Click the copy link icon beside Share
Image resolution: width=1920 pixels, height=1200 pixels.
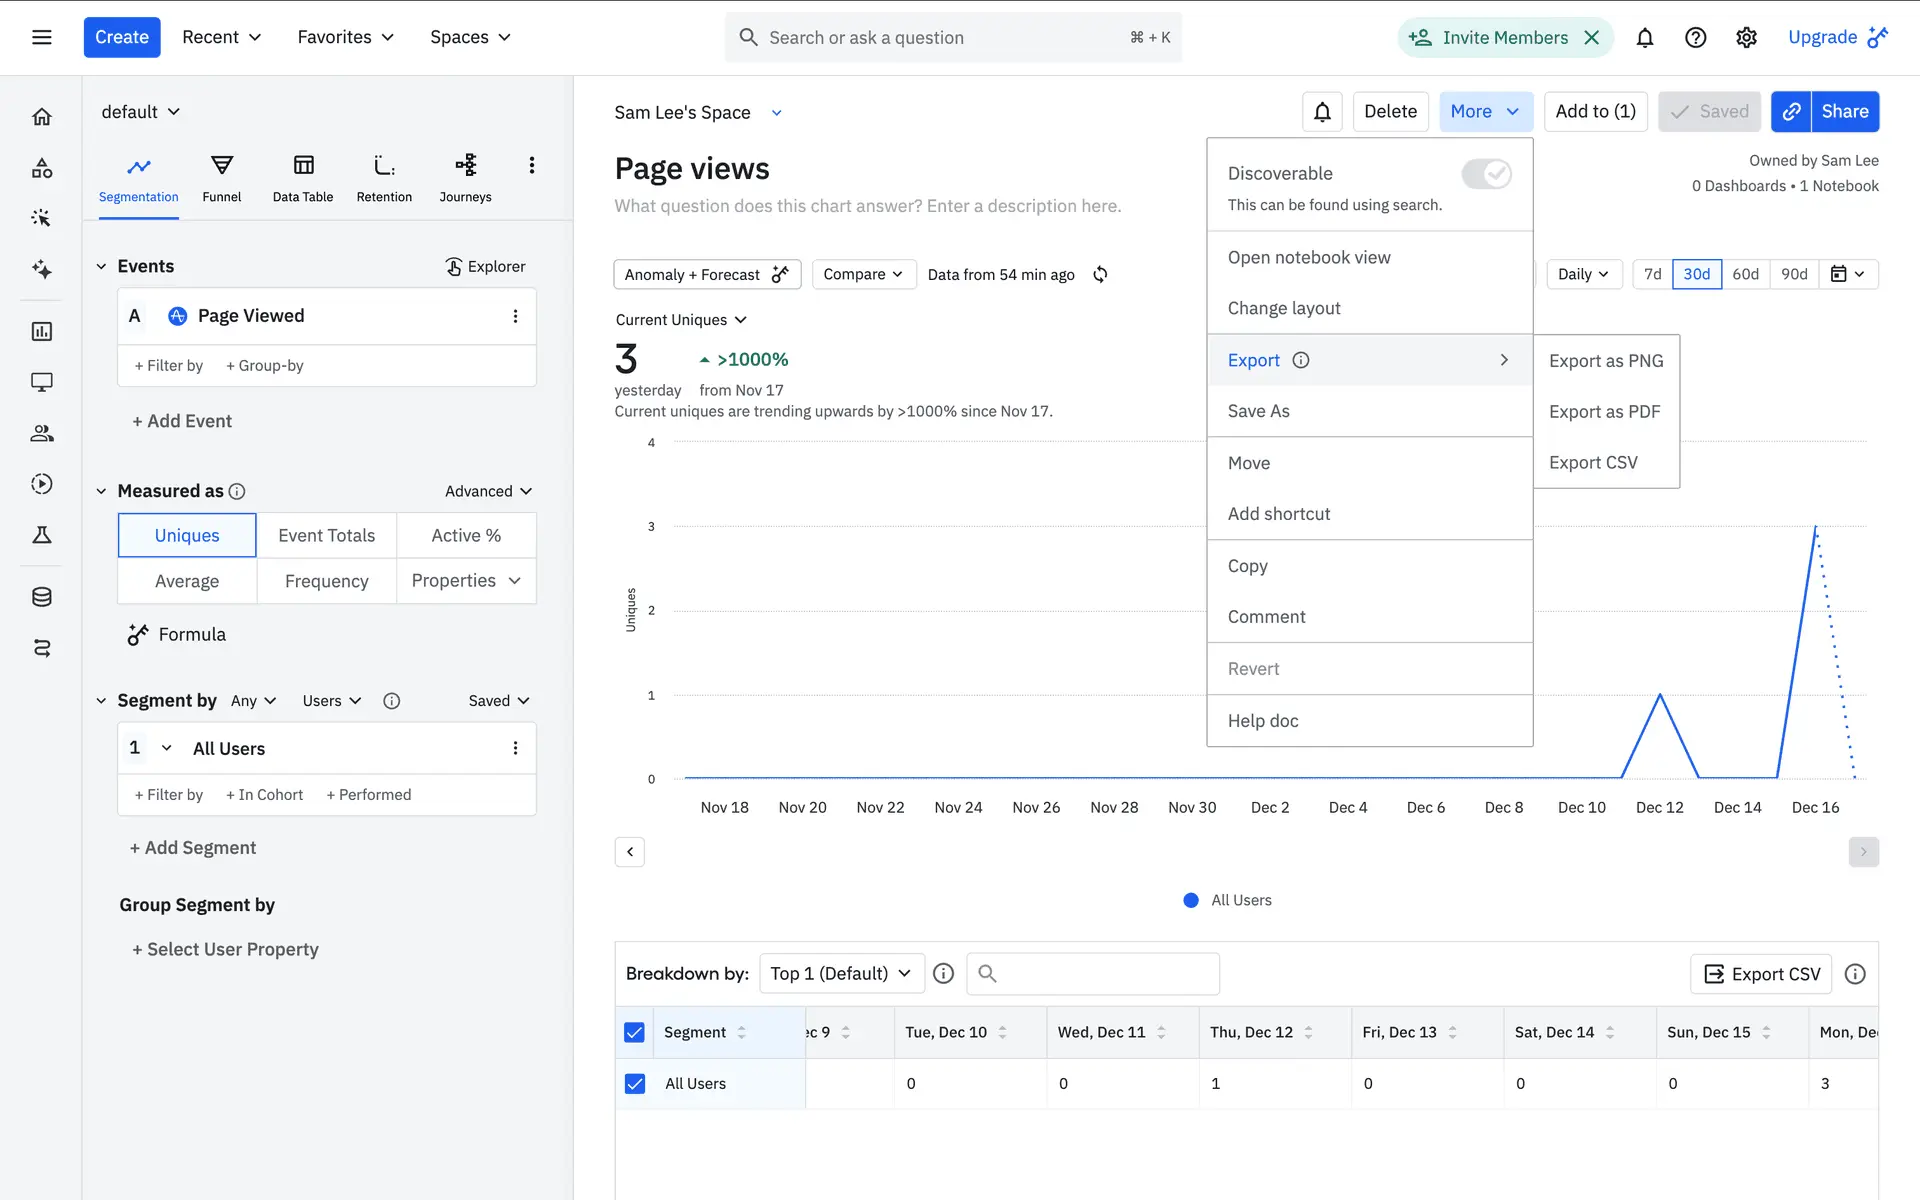[1791, 111]
